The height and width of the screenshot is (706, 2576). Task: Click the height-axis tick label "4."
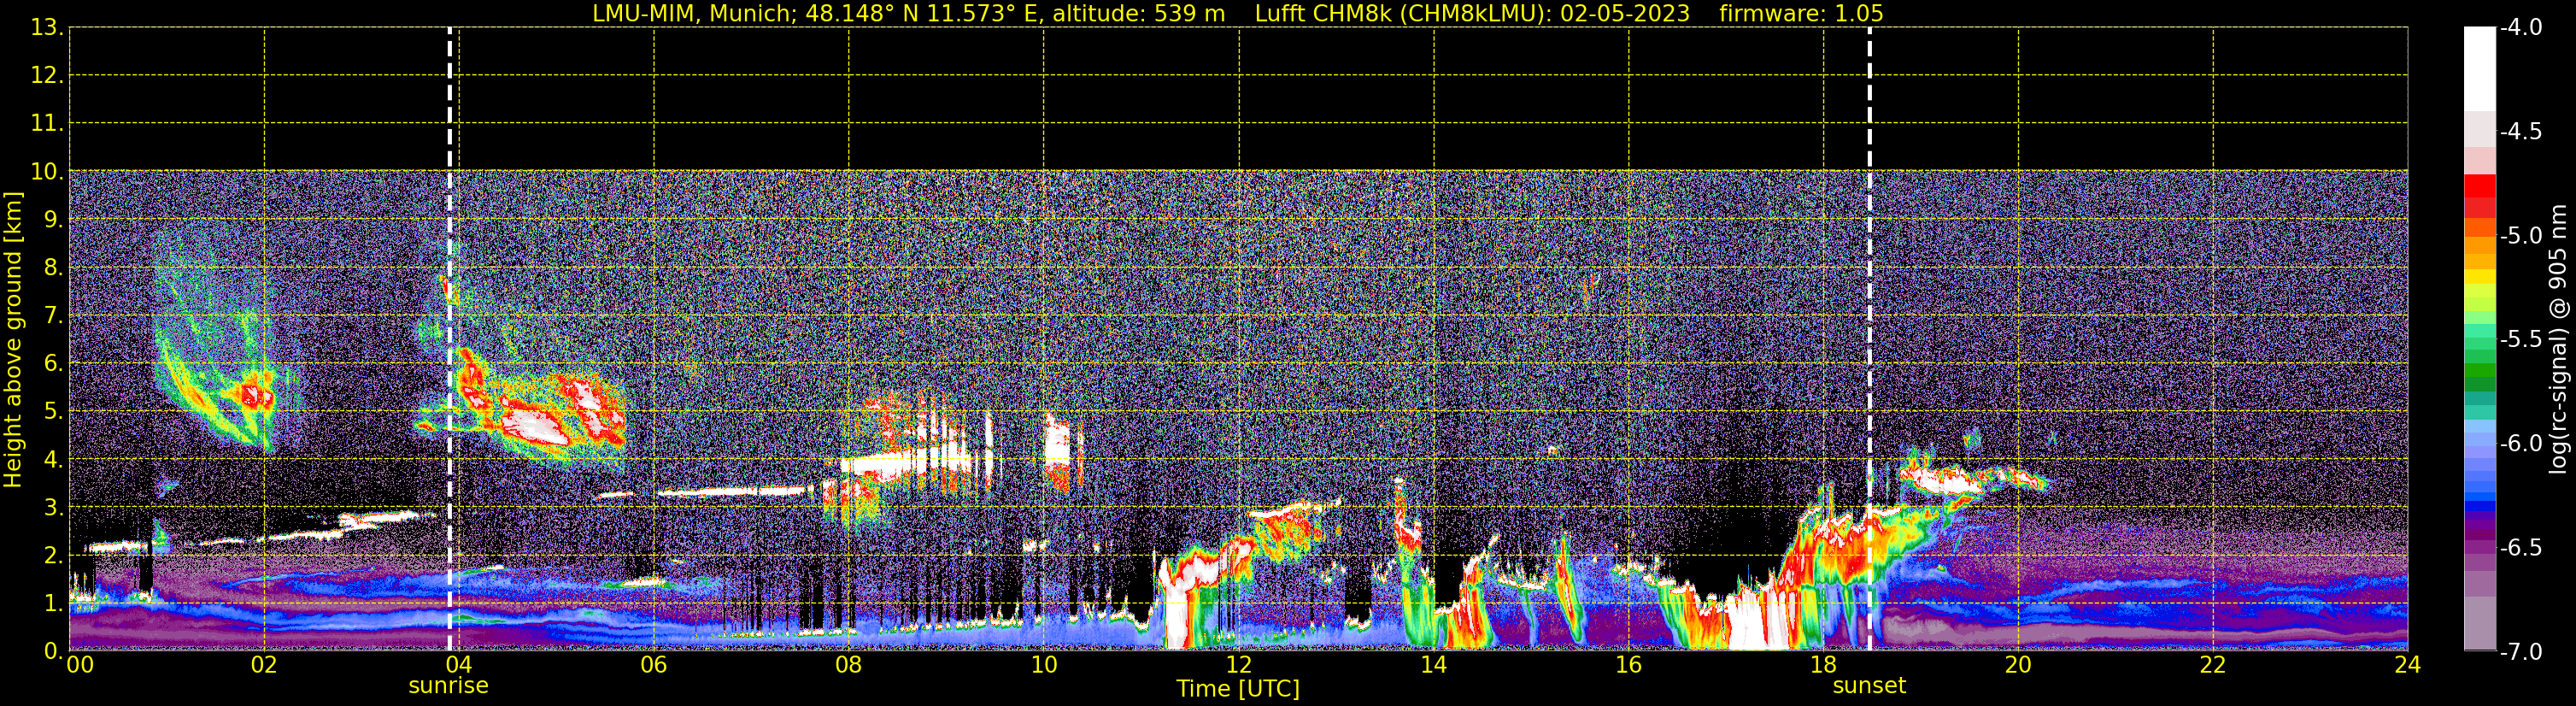(53, 460)
